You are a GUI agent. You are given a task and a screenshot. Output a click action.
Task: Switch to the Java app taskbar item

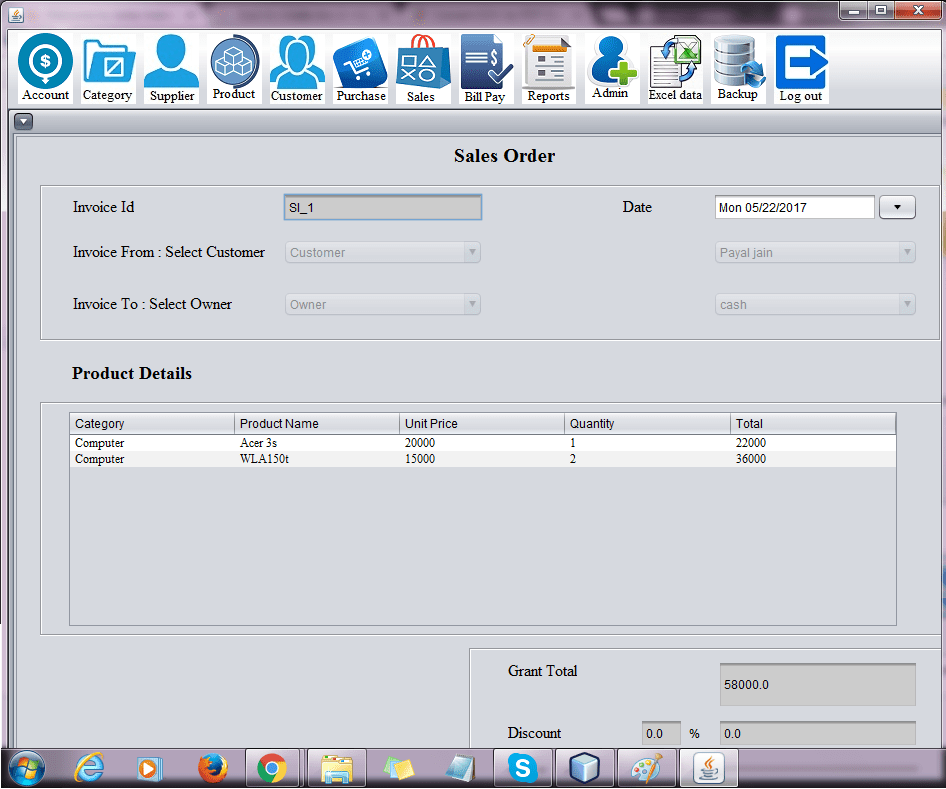(x=709, y=768)
